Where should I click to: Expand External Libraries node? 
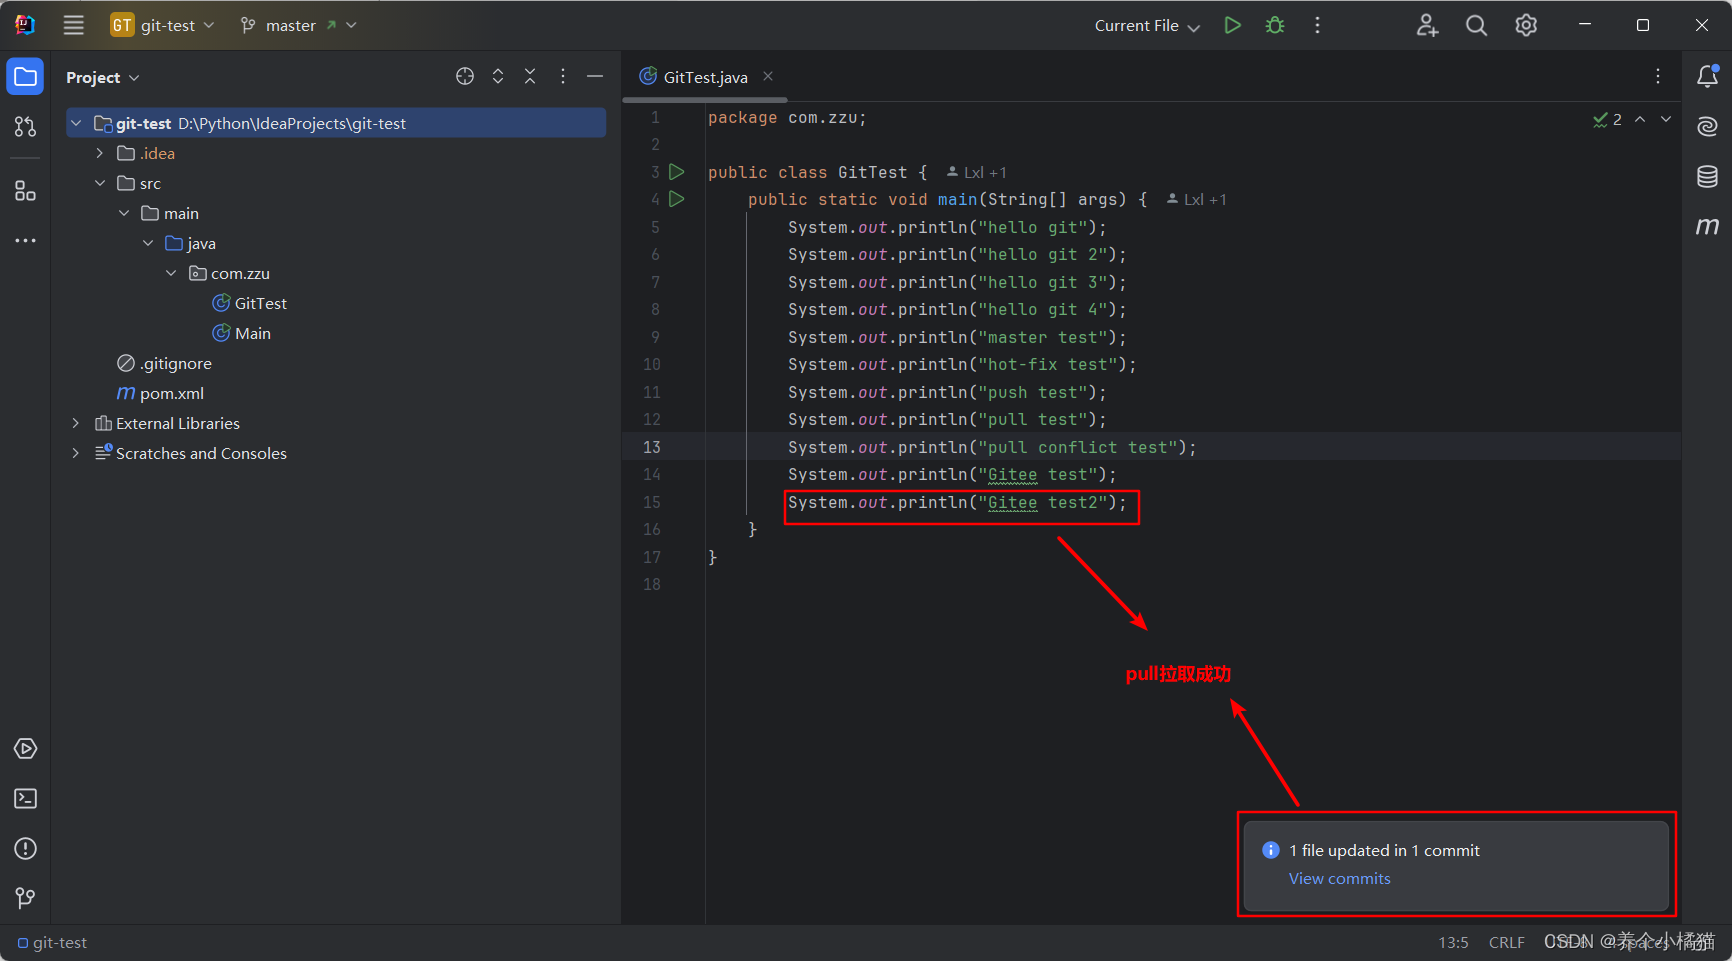tap(76, 423)
